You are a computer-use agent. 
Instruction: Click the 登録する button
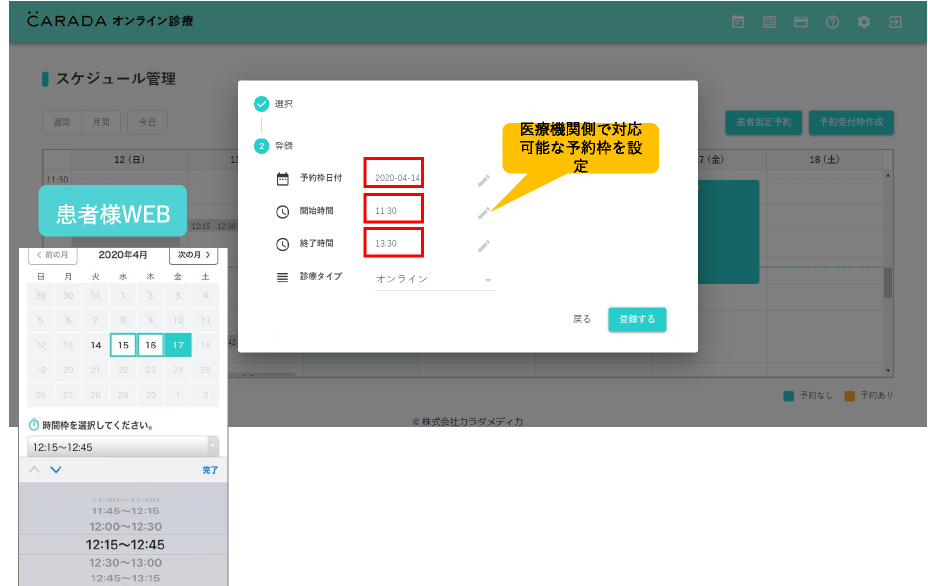[637, 319]
